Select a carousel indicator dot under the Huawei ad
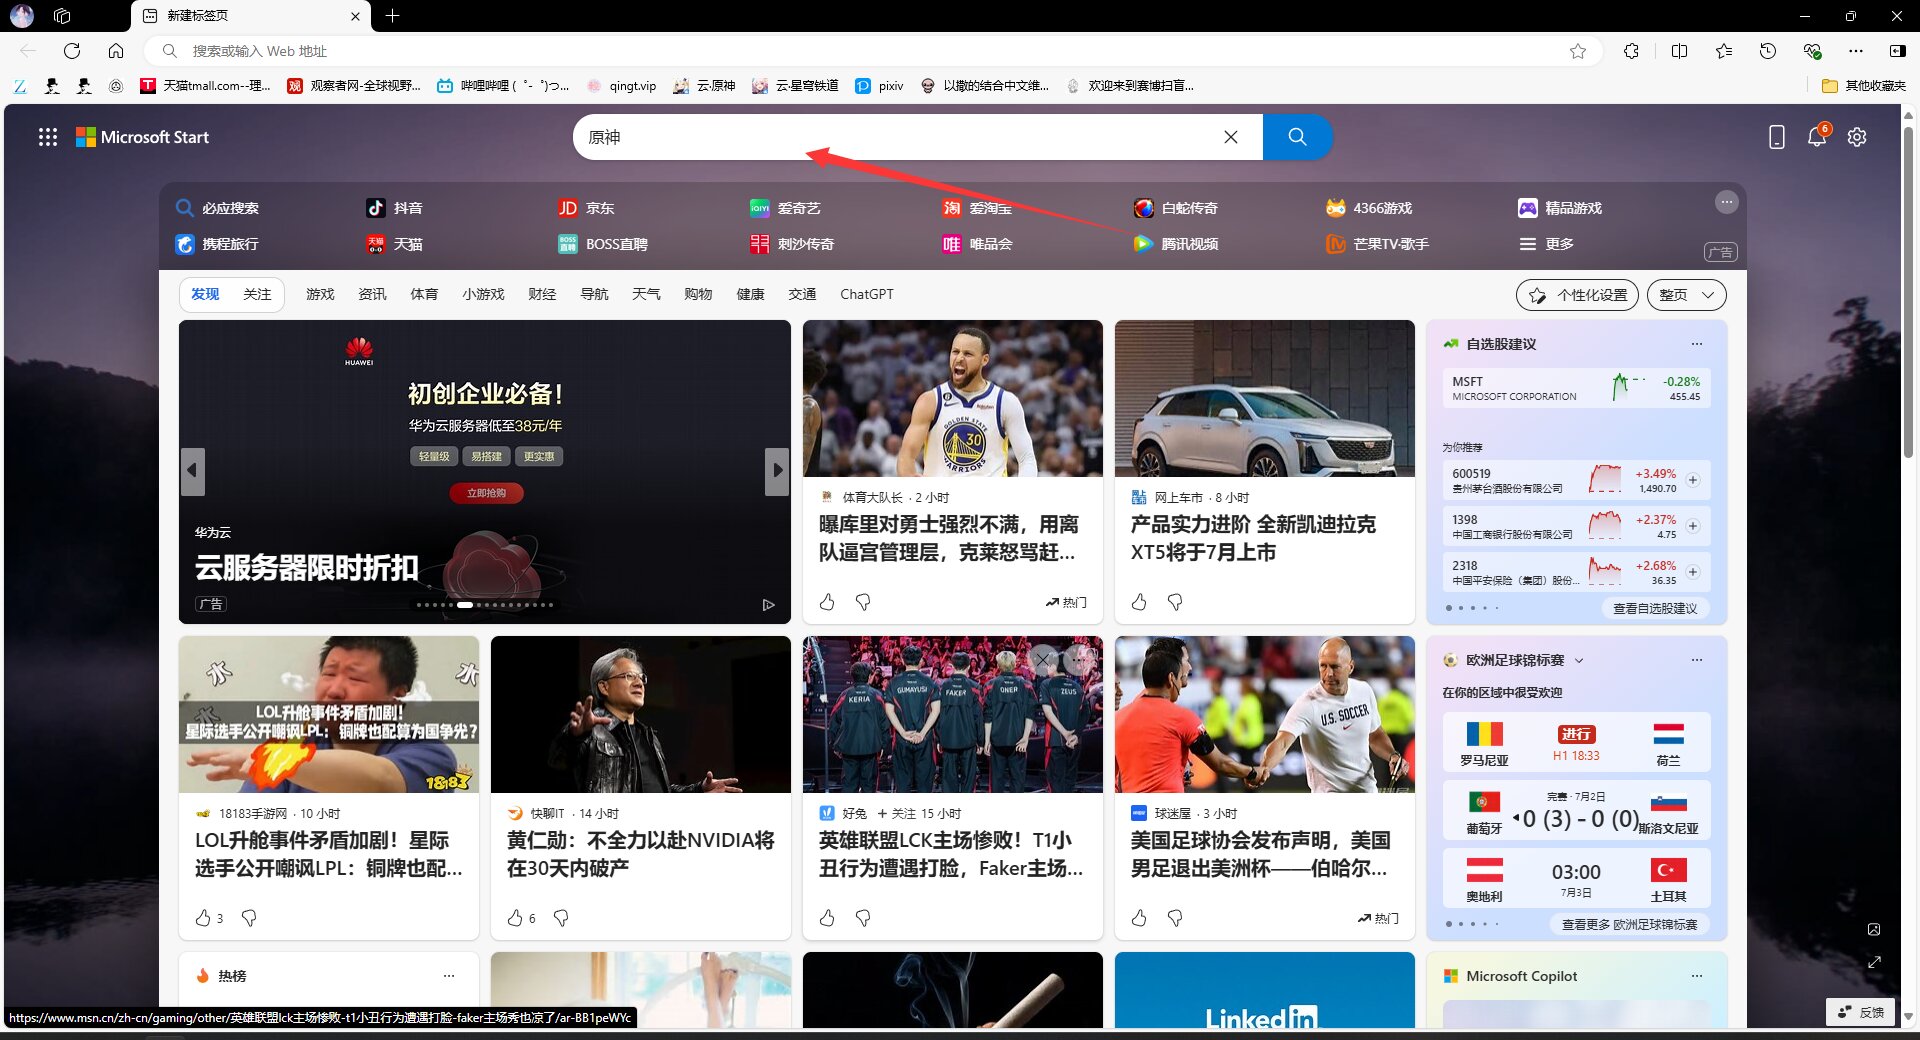 [465, 605]
